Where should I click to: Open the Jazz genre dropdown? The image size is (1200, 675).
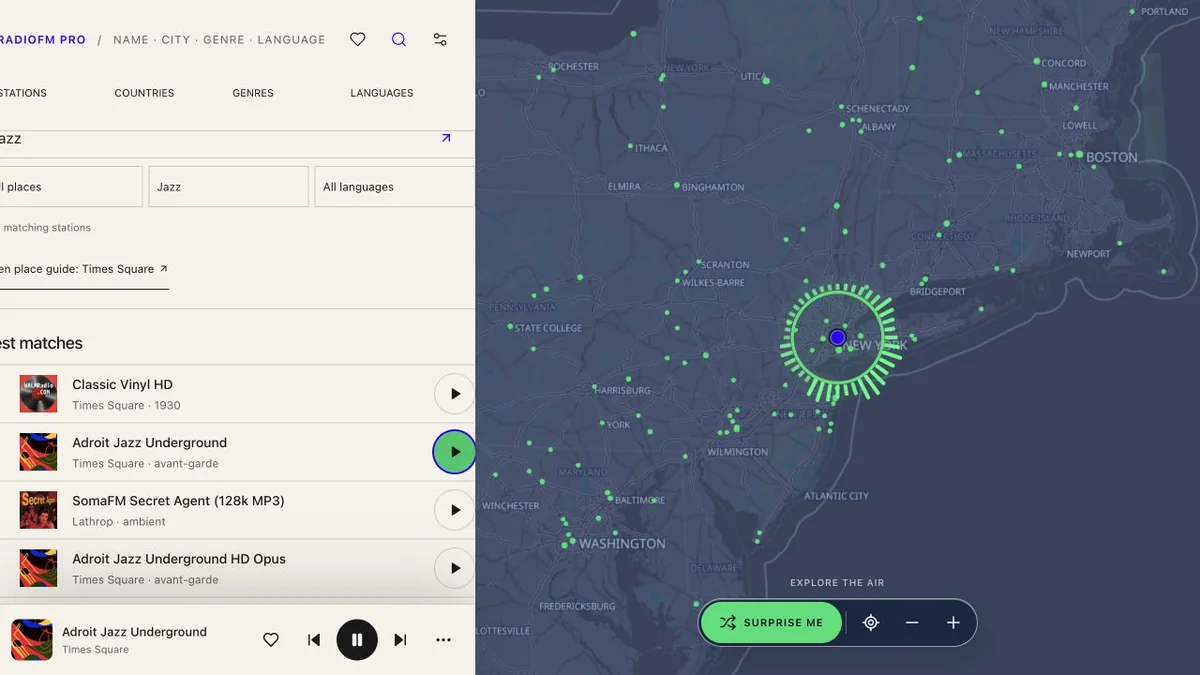pos(229,187)
